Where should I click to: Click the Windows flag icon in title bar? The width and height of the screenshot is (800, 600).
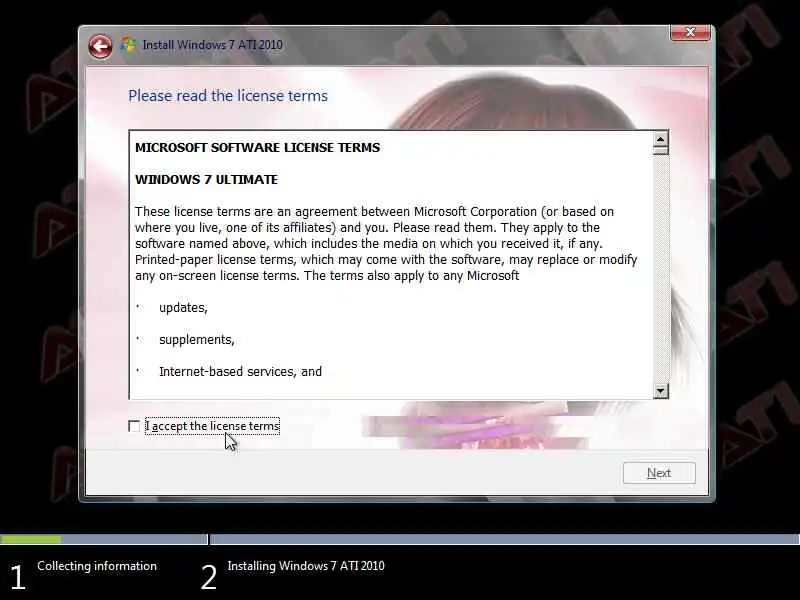point(128,45)
